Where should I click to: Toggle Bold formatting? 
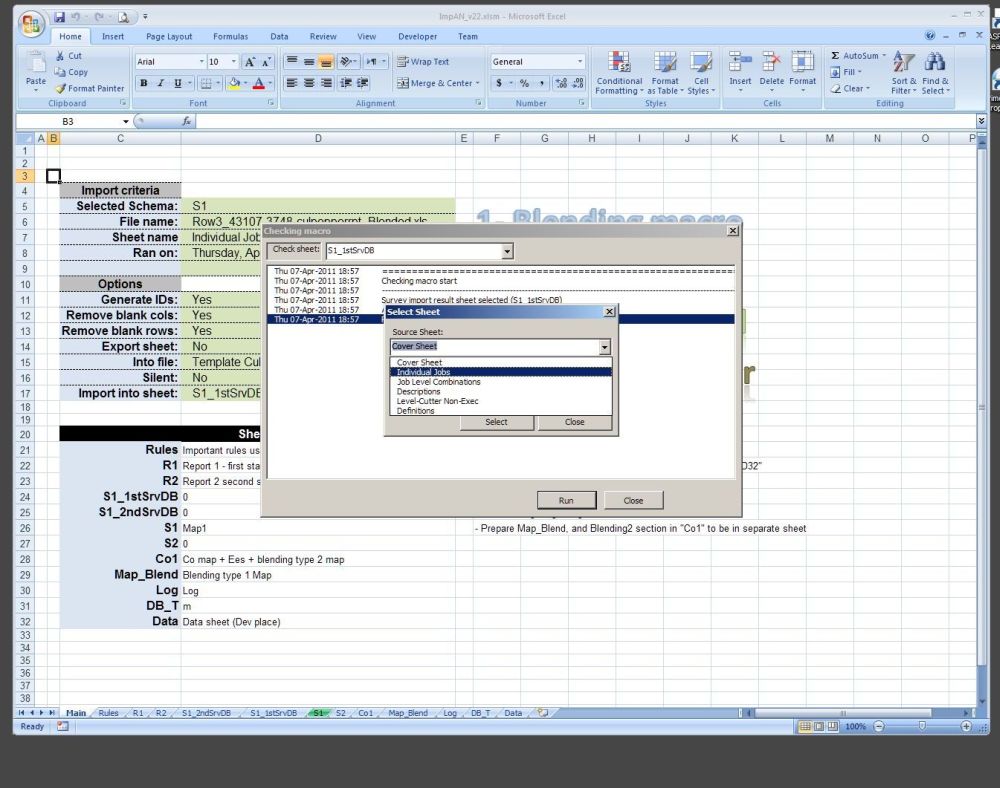click(144, 83)
